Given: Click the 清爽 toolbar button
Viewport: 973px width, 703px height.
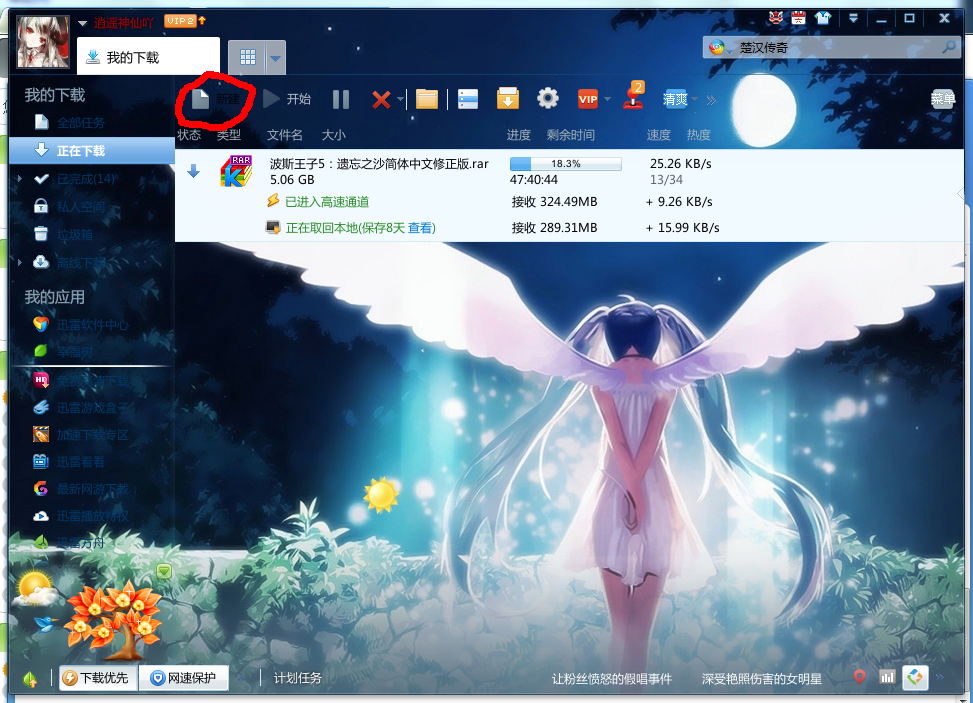Looking at the screenshot, I should [x=675, y=99].
